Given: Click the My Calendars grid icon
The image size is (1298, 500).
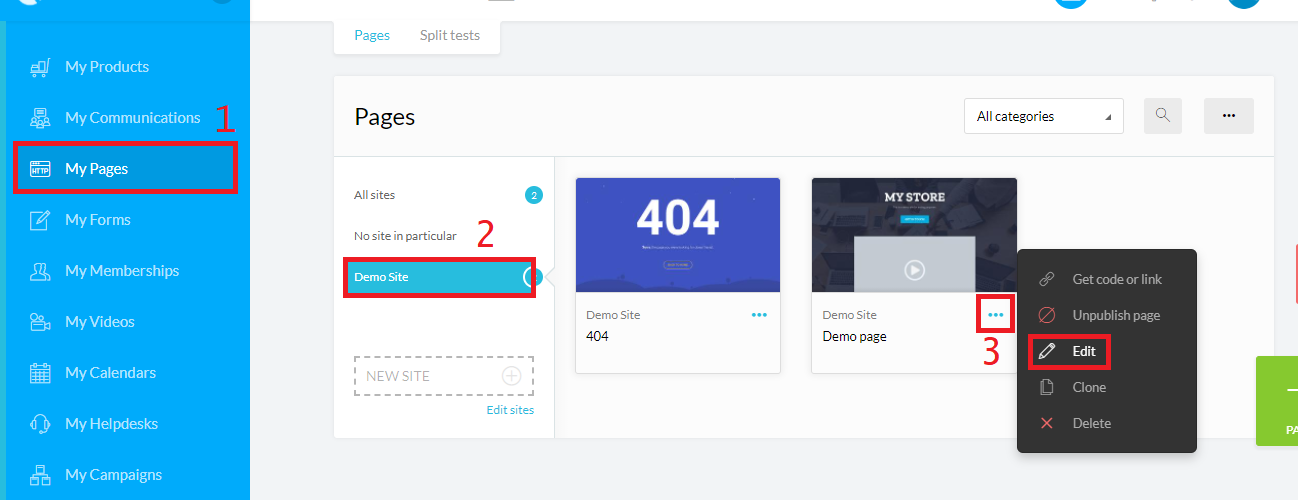Looking at the screenshot, I should tap(40, 373).
